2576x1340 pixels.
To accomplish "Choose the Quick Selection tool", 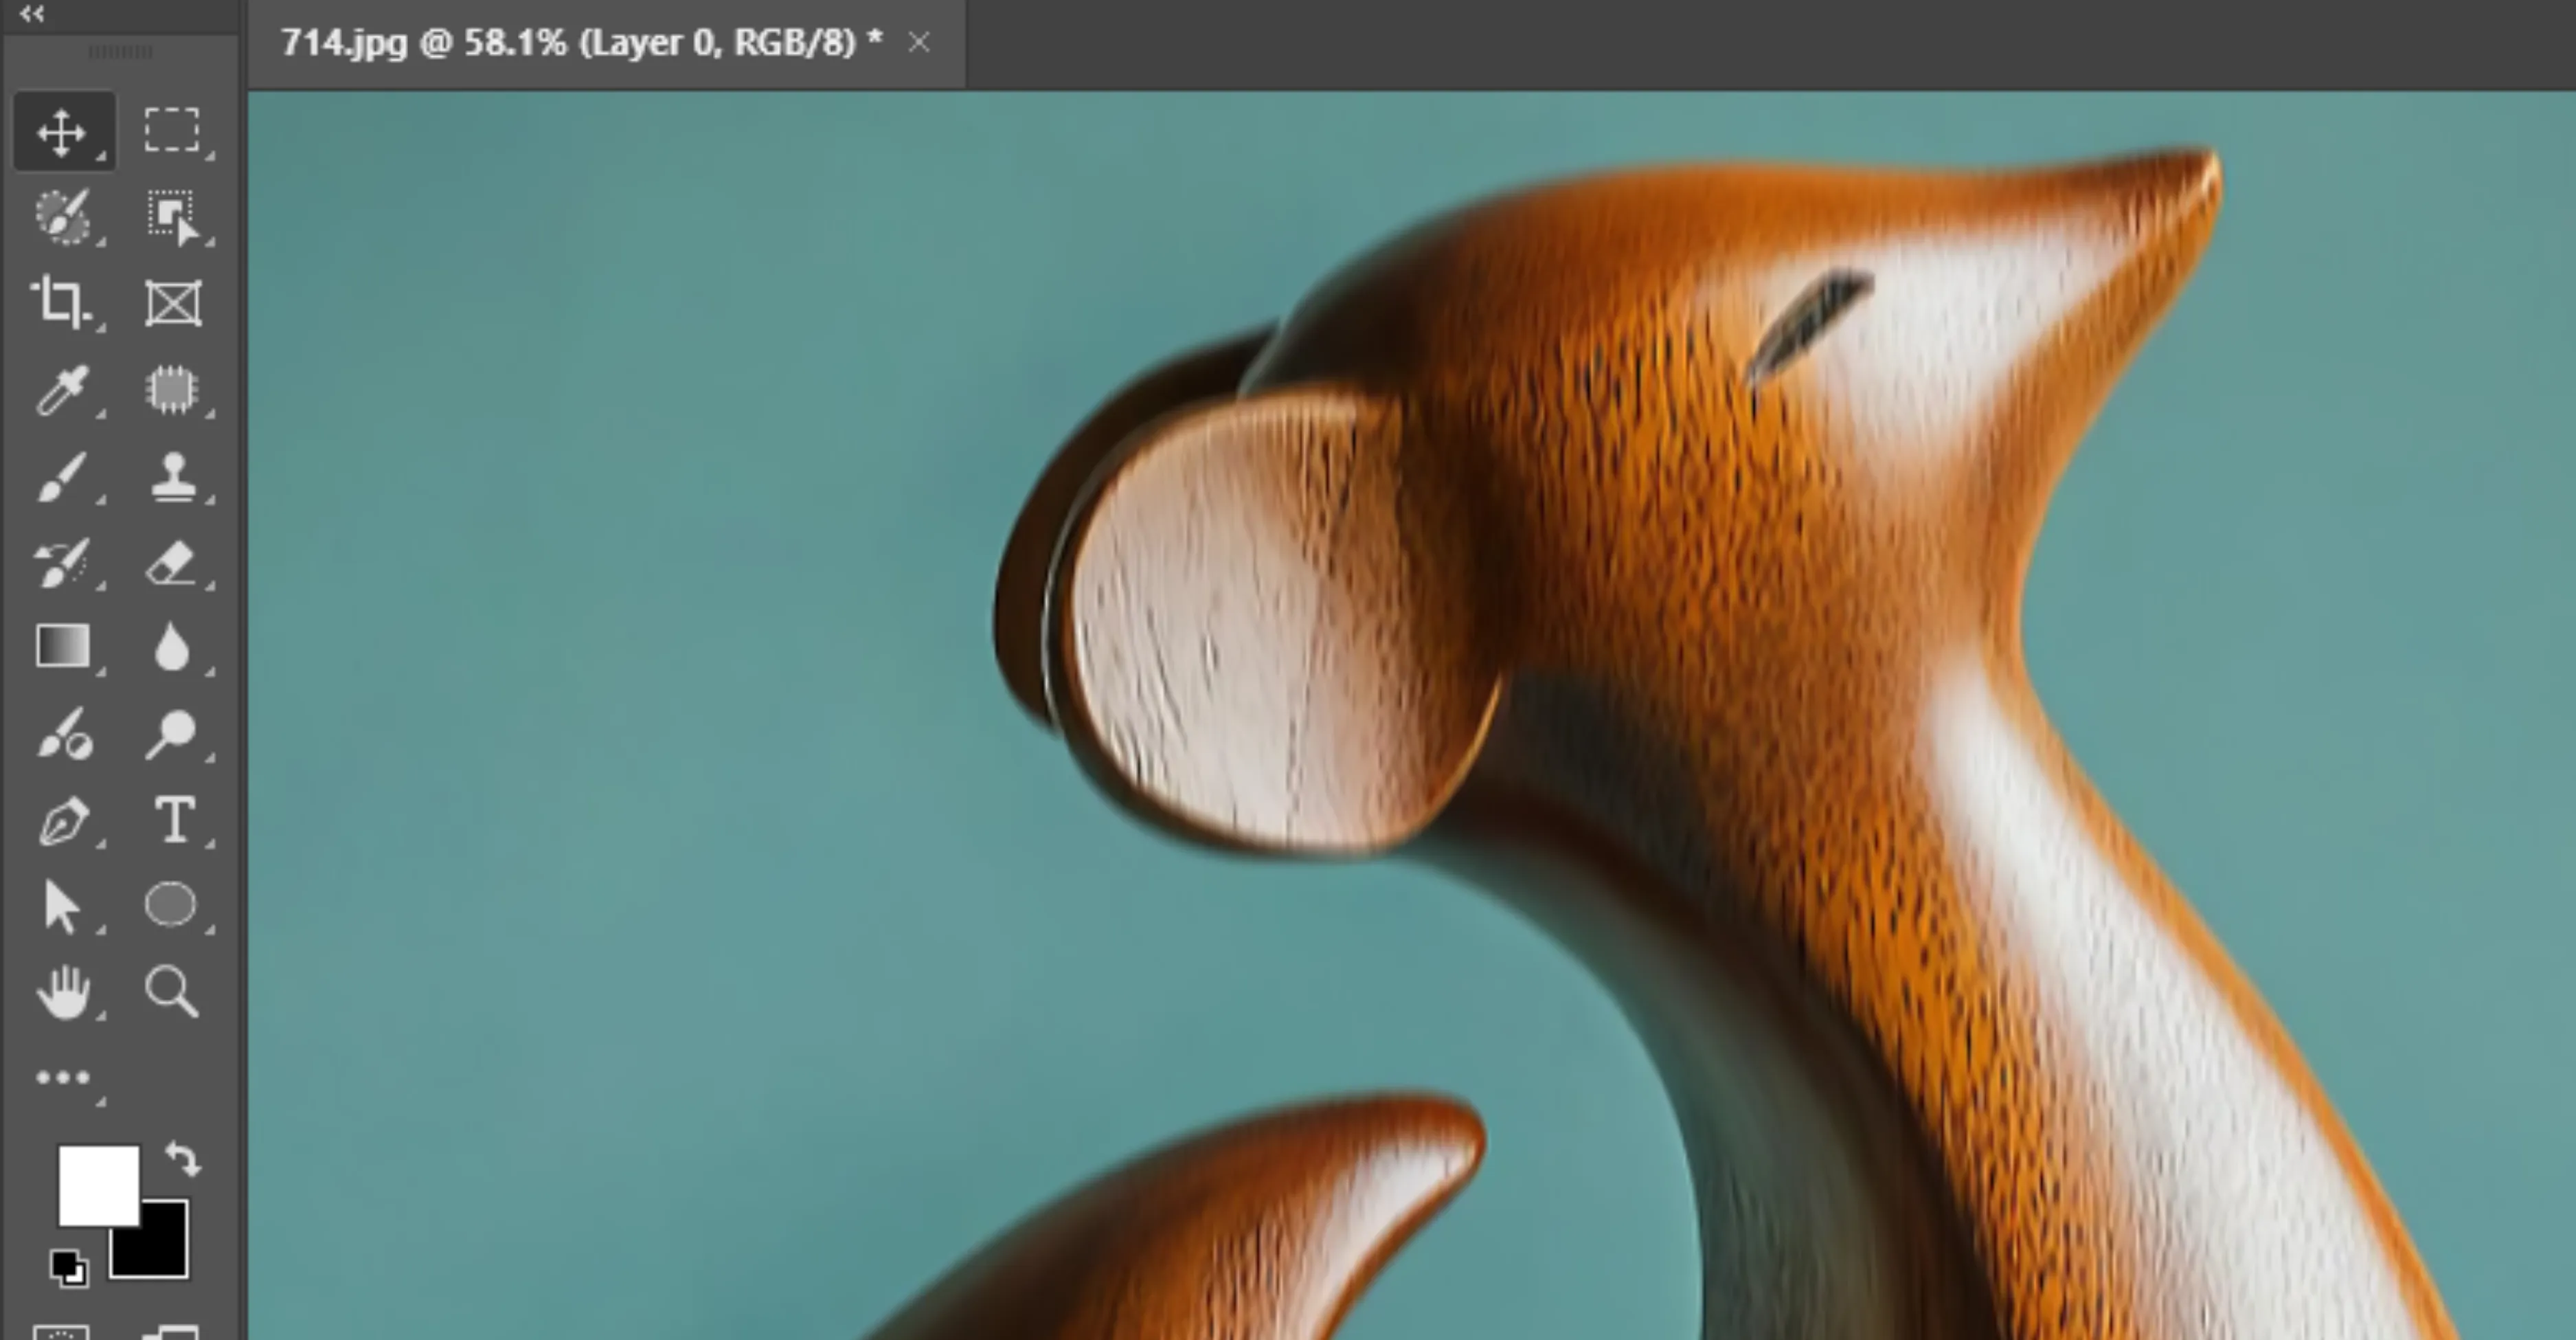I will point(62,217).
